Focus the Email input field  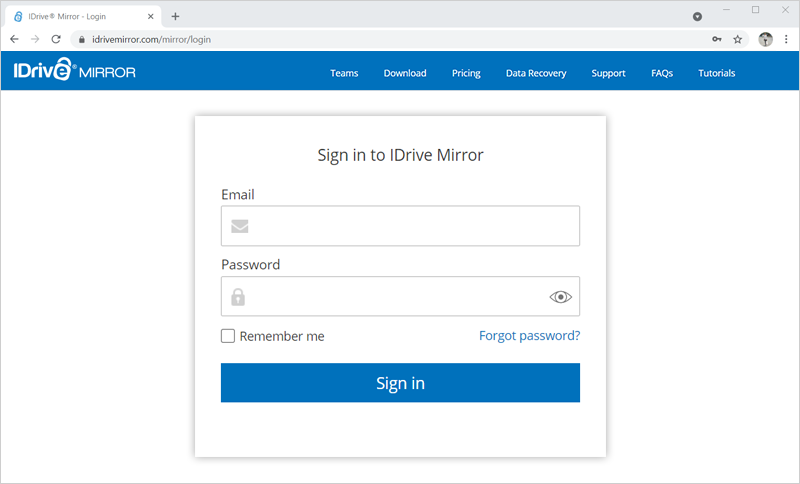(401, 226)
